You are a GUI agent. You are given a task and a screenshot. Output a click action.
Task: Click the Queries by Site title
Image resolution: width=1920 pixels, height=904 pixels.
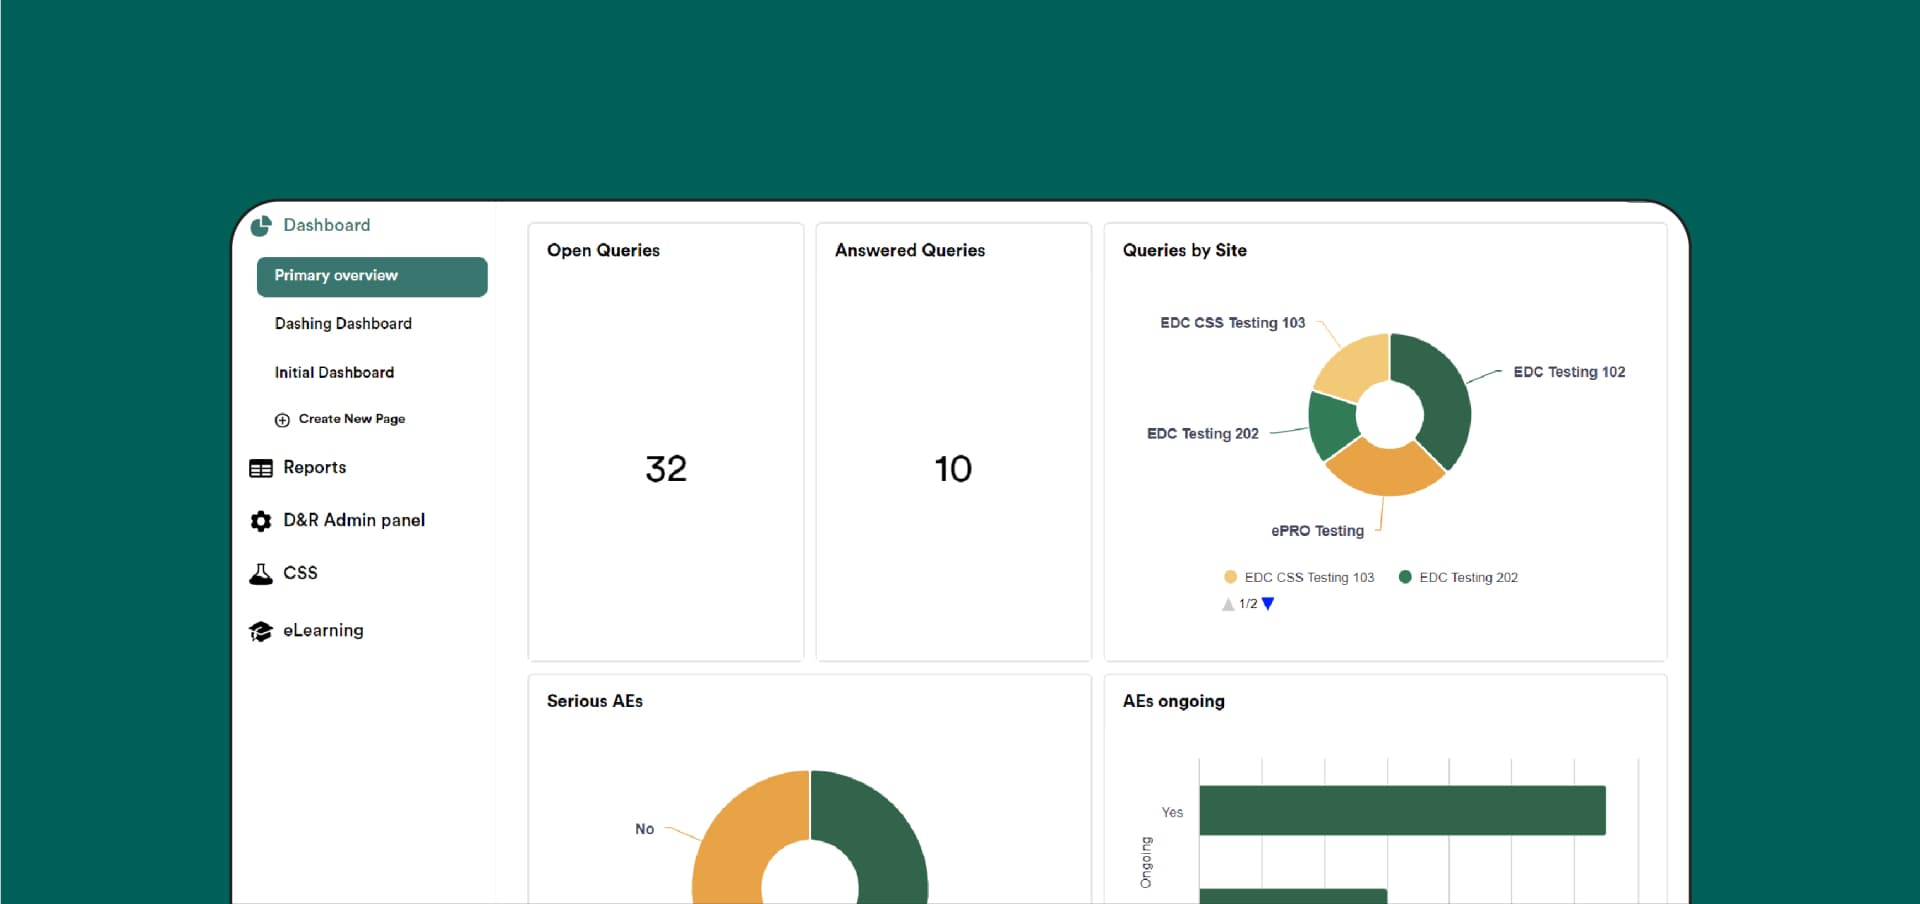click(x=1184, y=250)
